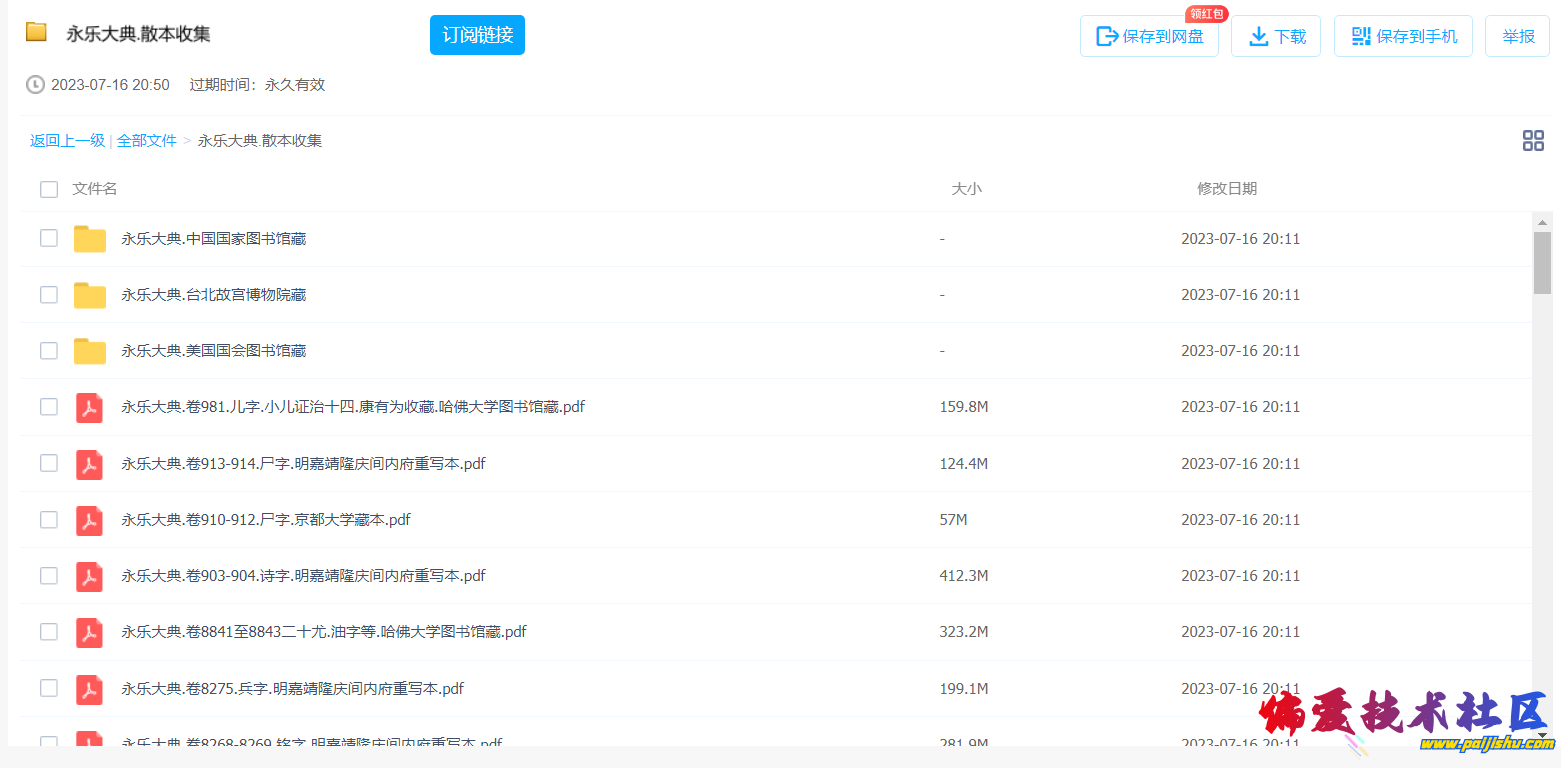Switch to 全部文件 breadcrumb tab
1561x768 pixels.
click(147, 140)
